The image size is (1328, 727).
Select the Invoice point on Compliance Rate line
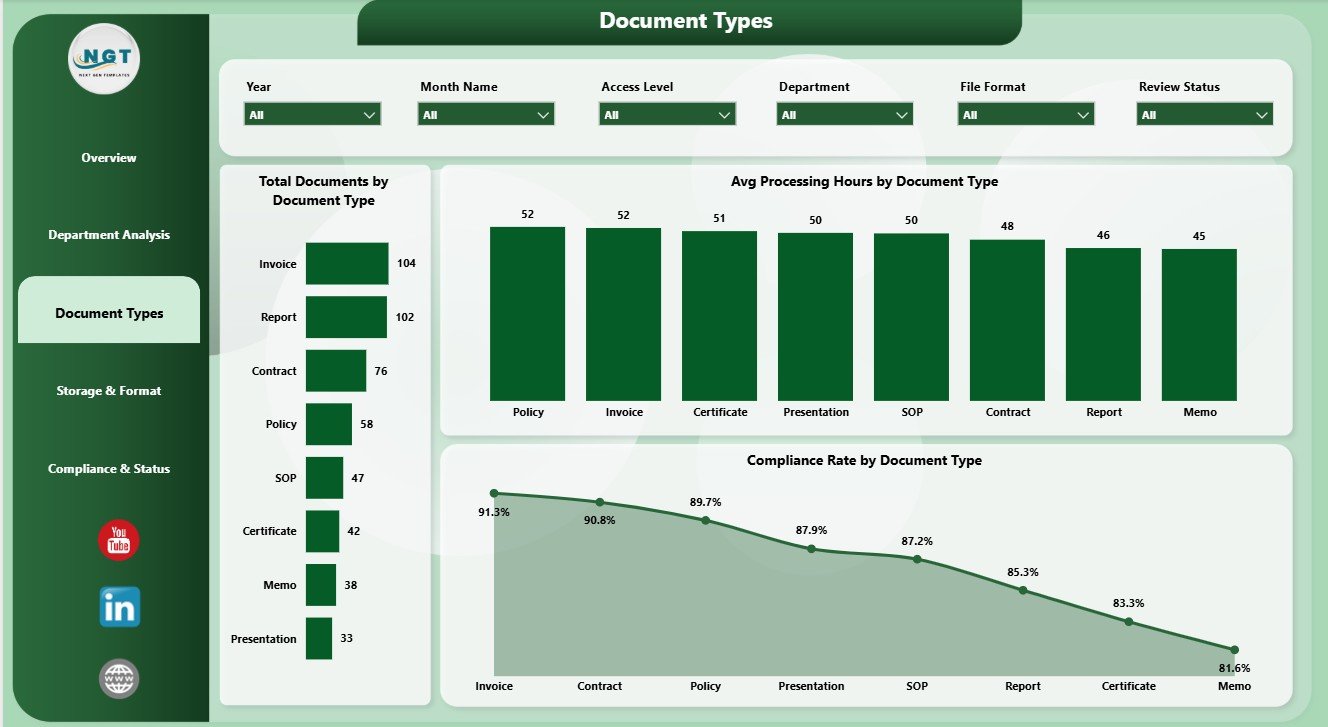point(494,493)
